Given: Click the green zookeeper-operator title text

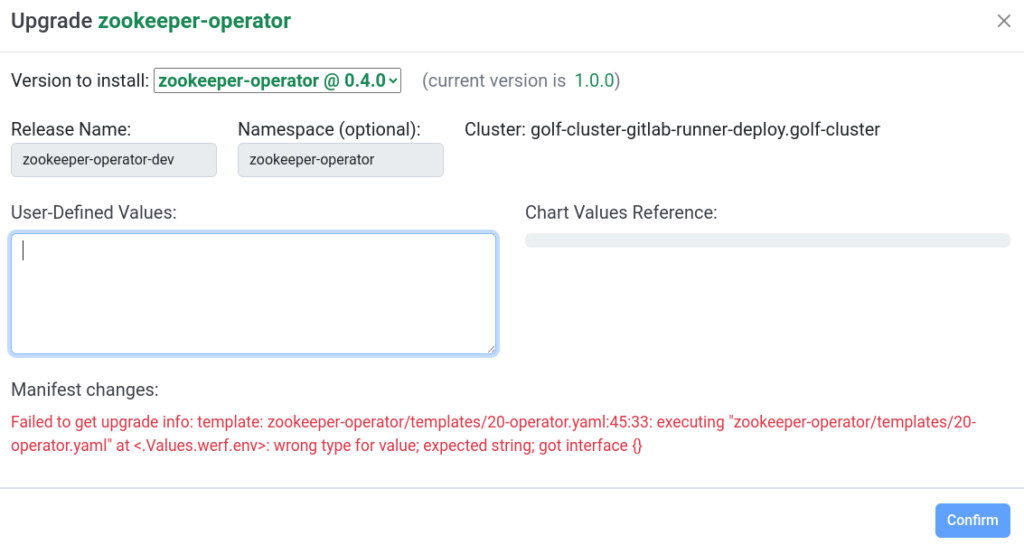Looking at the screenshot, I should [194, 21].
